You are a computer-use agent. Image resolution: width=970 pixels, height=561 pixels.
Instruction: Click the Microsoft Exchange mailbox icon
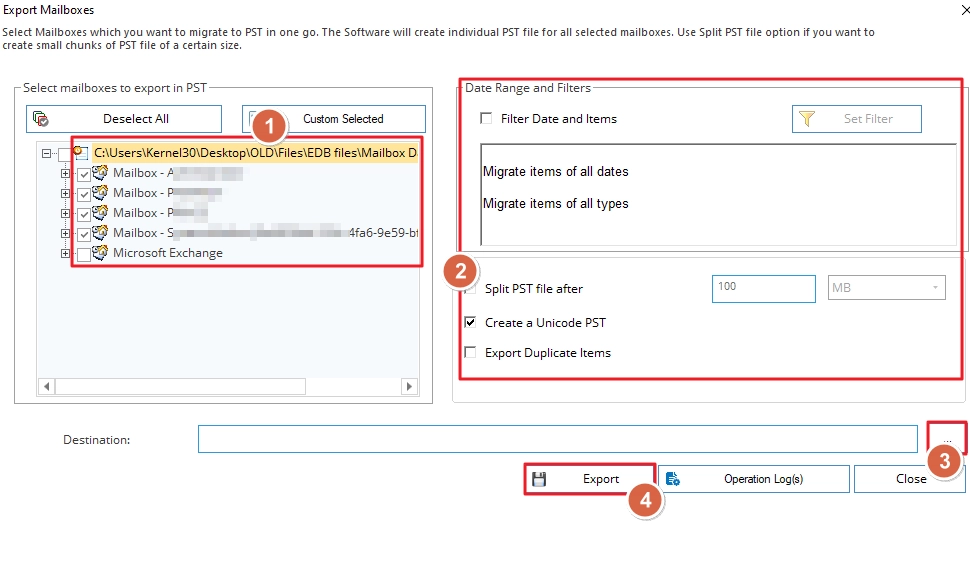(x=100, y=252)
